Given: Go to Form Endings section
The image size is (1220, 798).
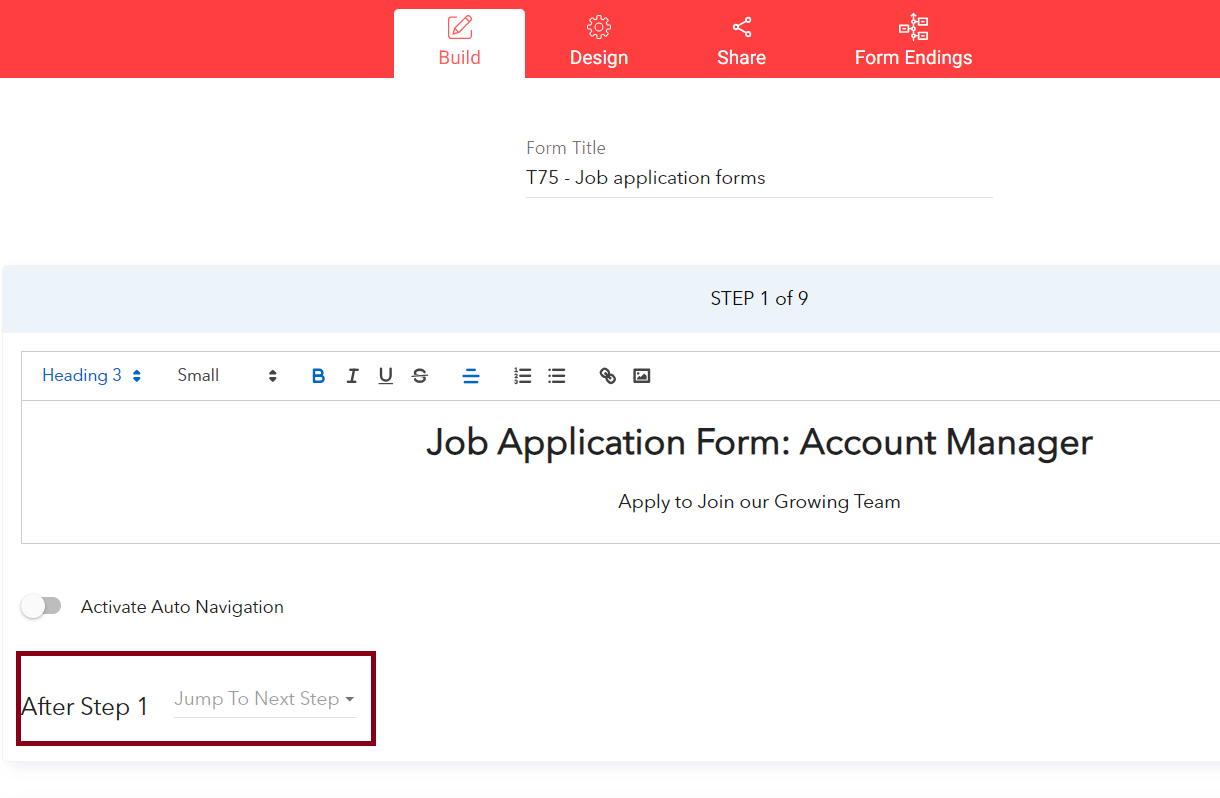Looking at the screenshot, I should (x=913, y=40).
